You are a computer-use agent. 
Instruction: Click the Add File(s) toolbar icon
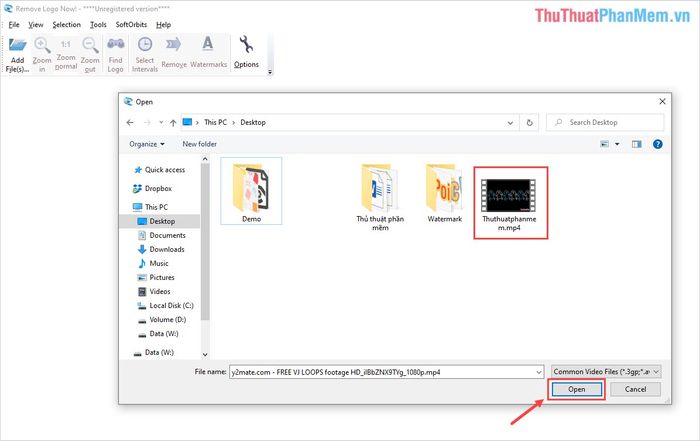(18, 55)
